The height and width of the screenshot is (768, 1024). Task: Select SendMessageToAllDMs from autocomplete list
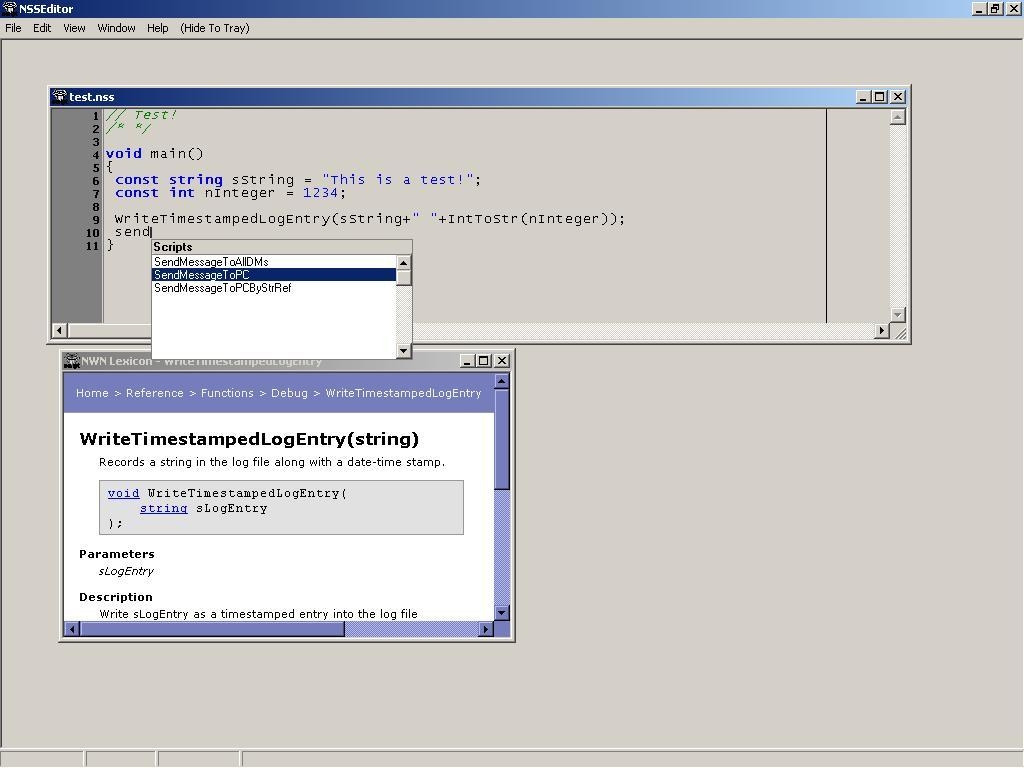[211, 262]
